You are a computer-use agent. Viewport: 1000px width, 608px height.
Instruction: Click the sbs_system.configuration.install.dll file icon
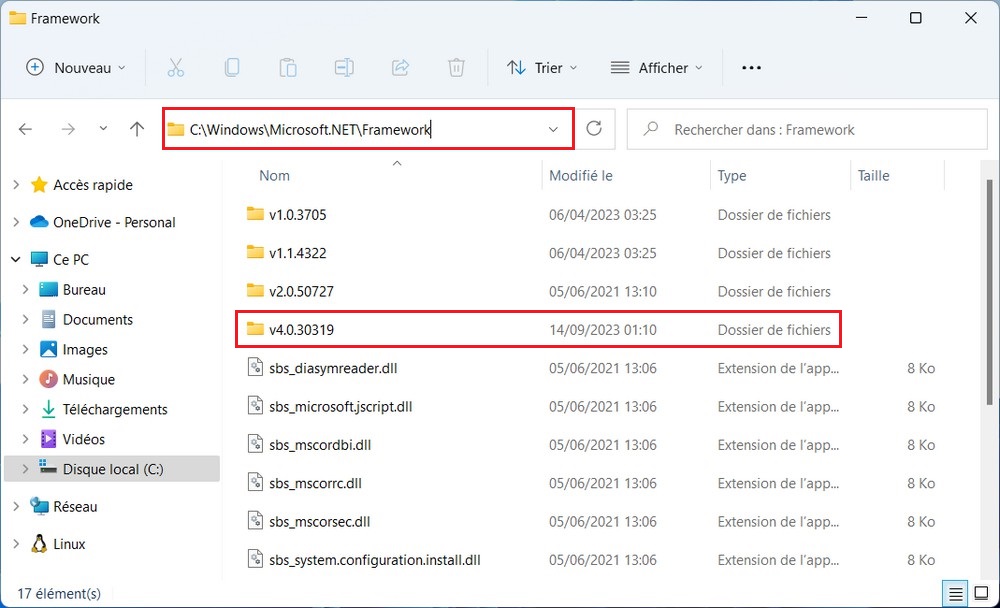click(x=255, y=559)
